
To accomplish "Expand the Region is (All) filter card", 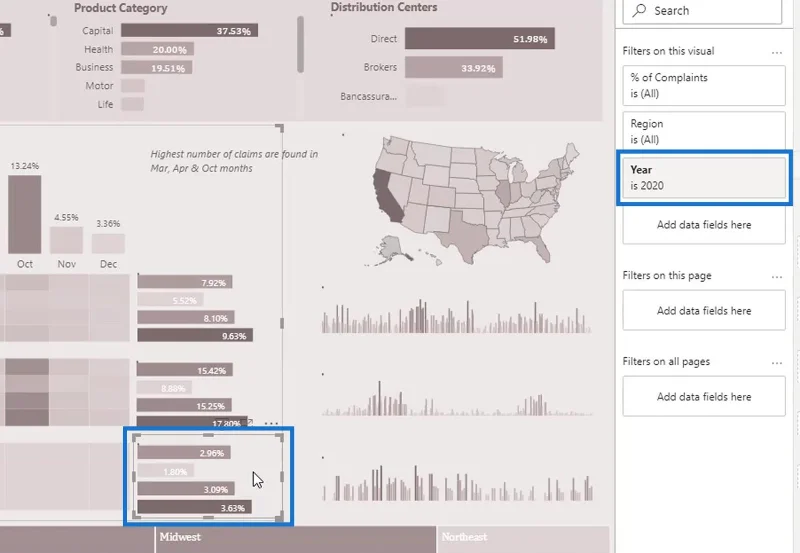I will pyautogui.click(x=704, y=131).
